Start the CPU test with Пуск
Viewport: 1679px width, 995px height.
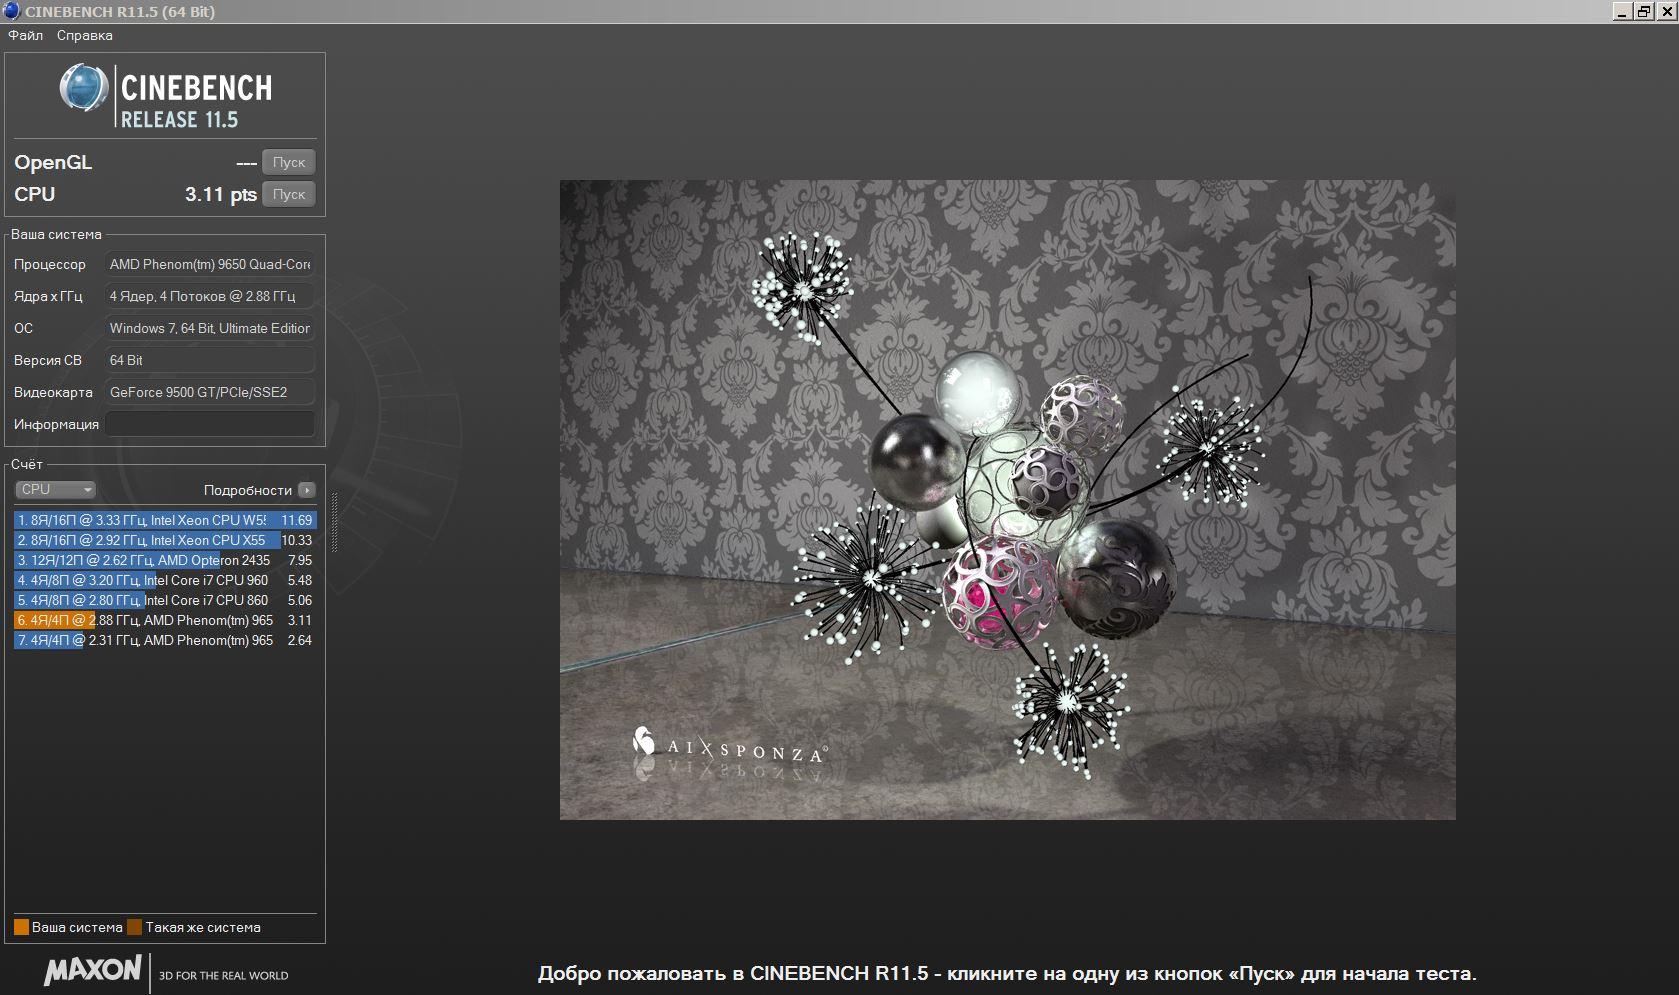[x=289, y=194]
